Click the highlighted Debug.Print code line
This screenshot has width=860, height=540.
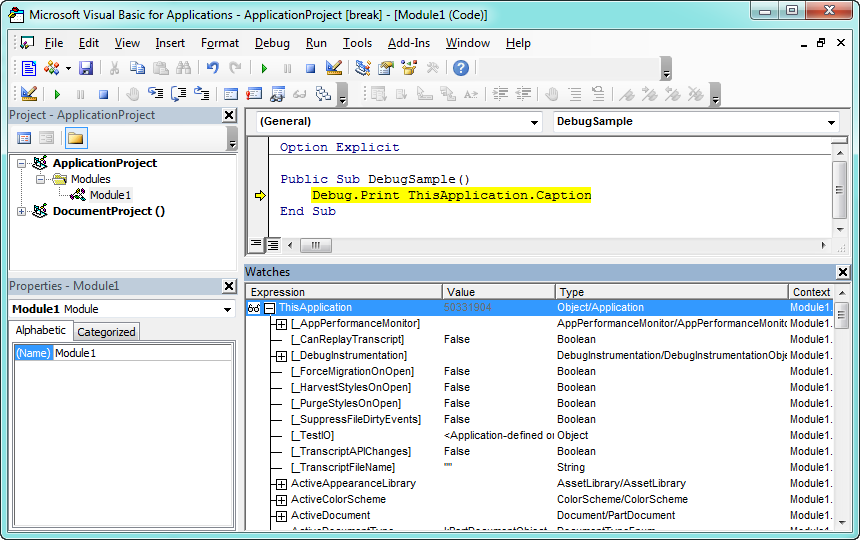451,195
